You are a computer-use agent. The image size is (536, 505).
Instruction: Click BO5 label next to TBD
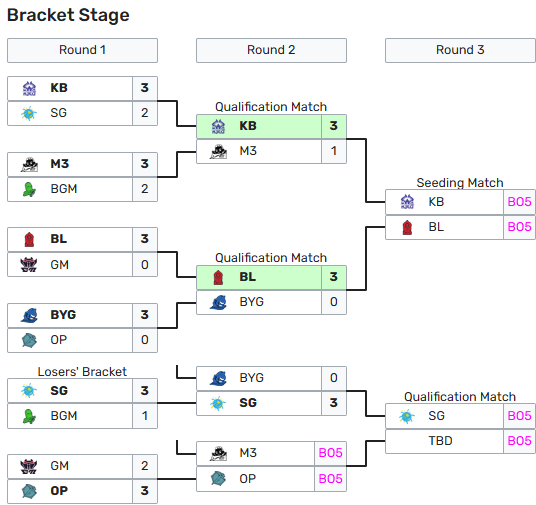(519, 441)
